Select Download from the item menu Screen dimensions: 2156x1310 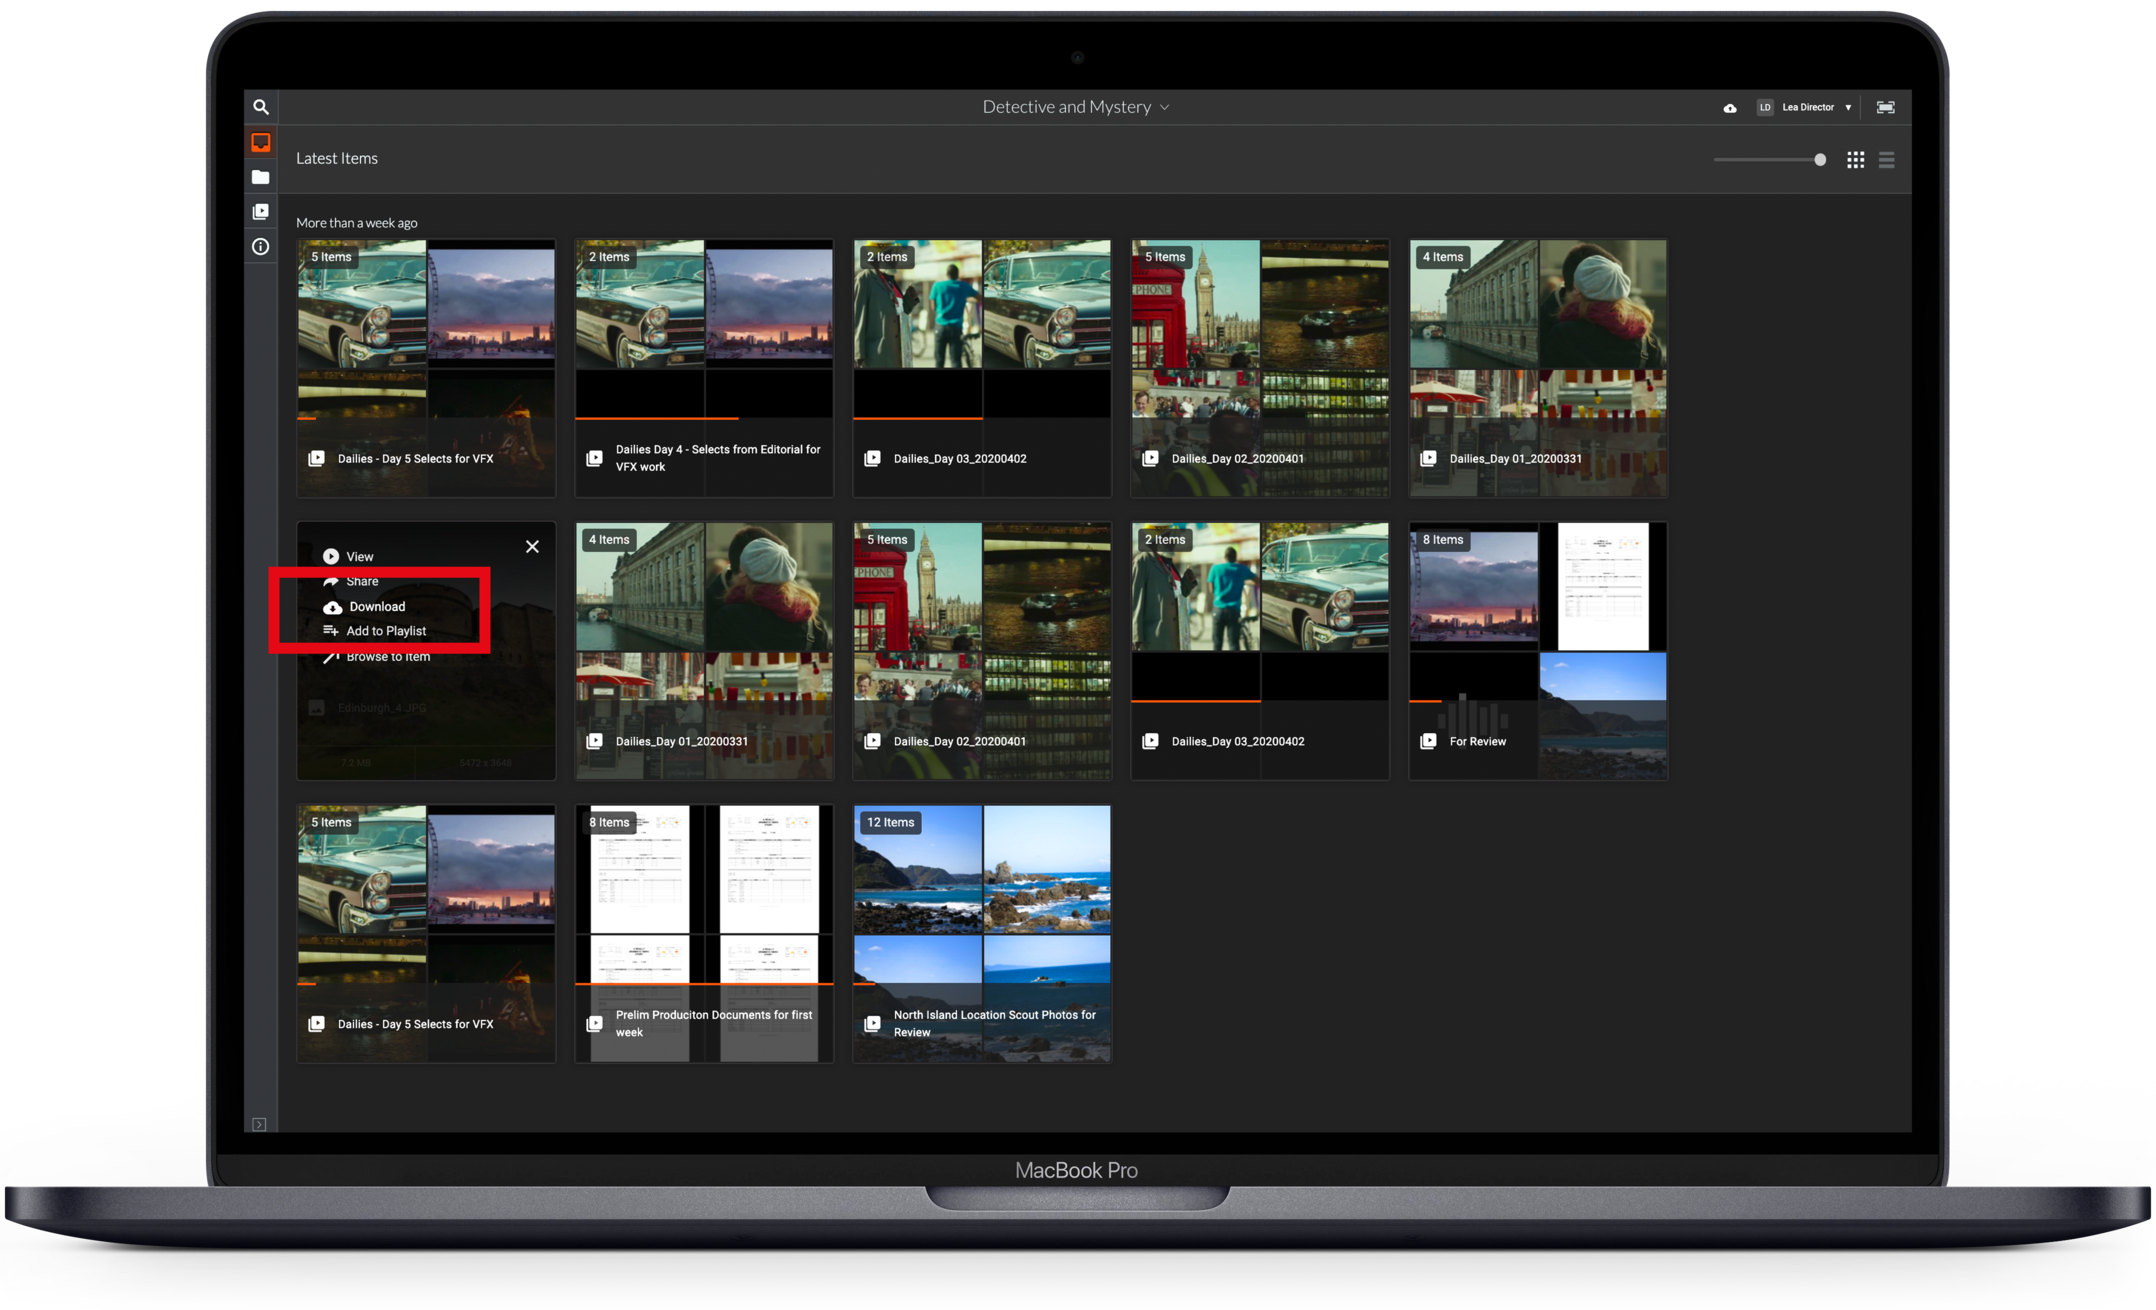[x=376, y=607]
